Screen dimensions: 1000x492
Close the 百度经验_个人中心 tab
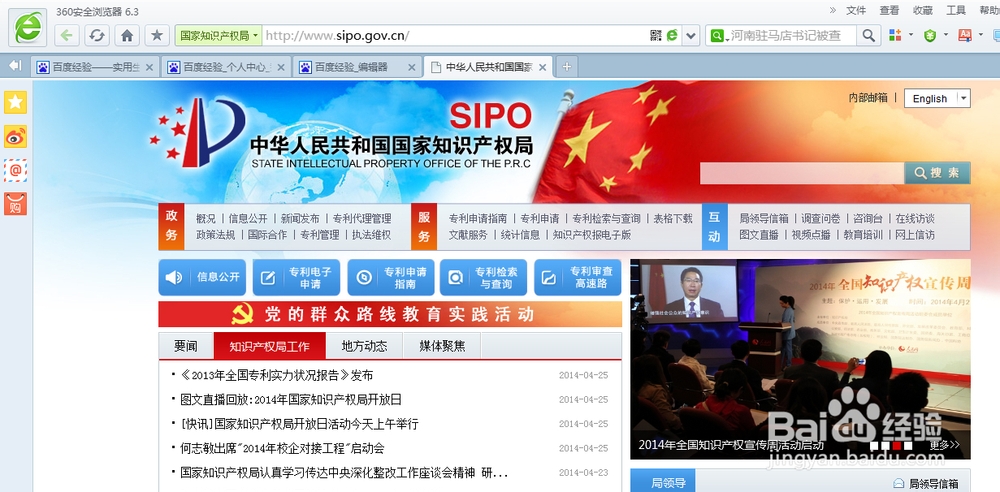tap(281, 67)
